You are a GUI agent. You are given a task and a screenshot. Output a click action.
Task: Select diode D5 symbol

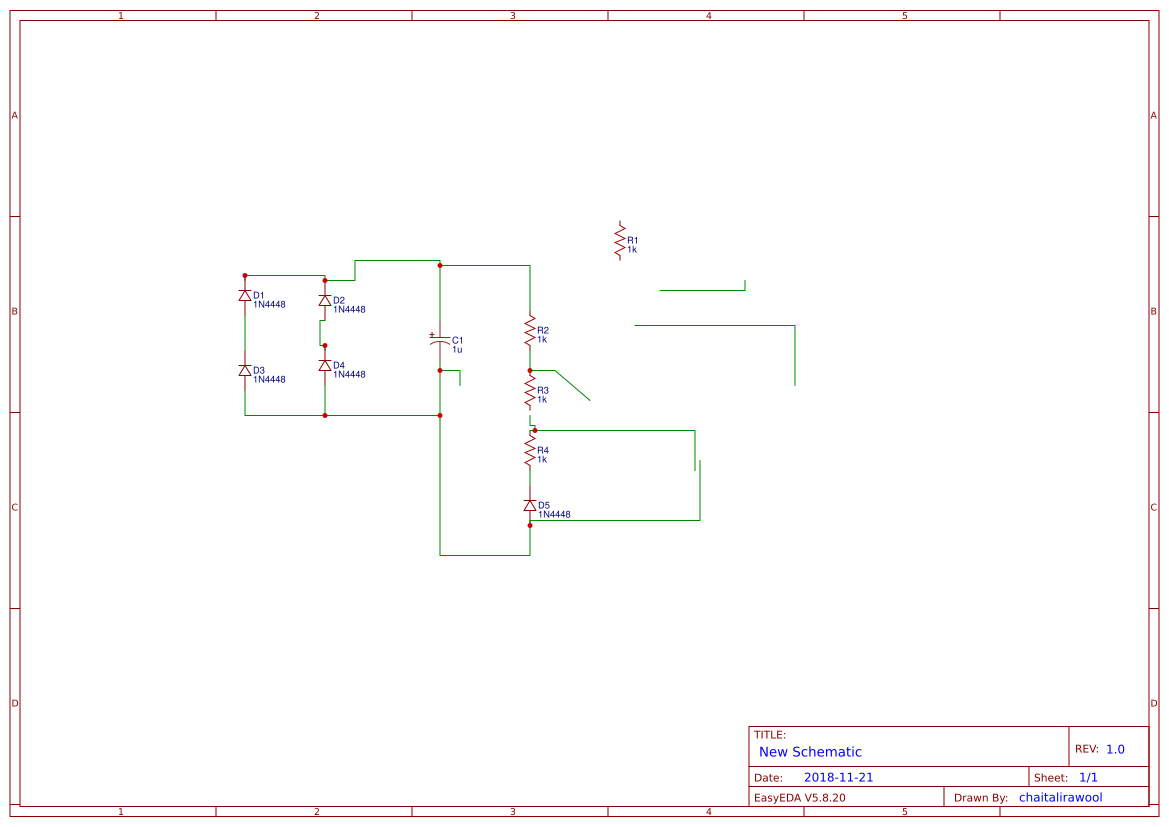[529, 506]
